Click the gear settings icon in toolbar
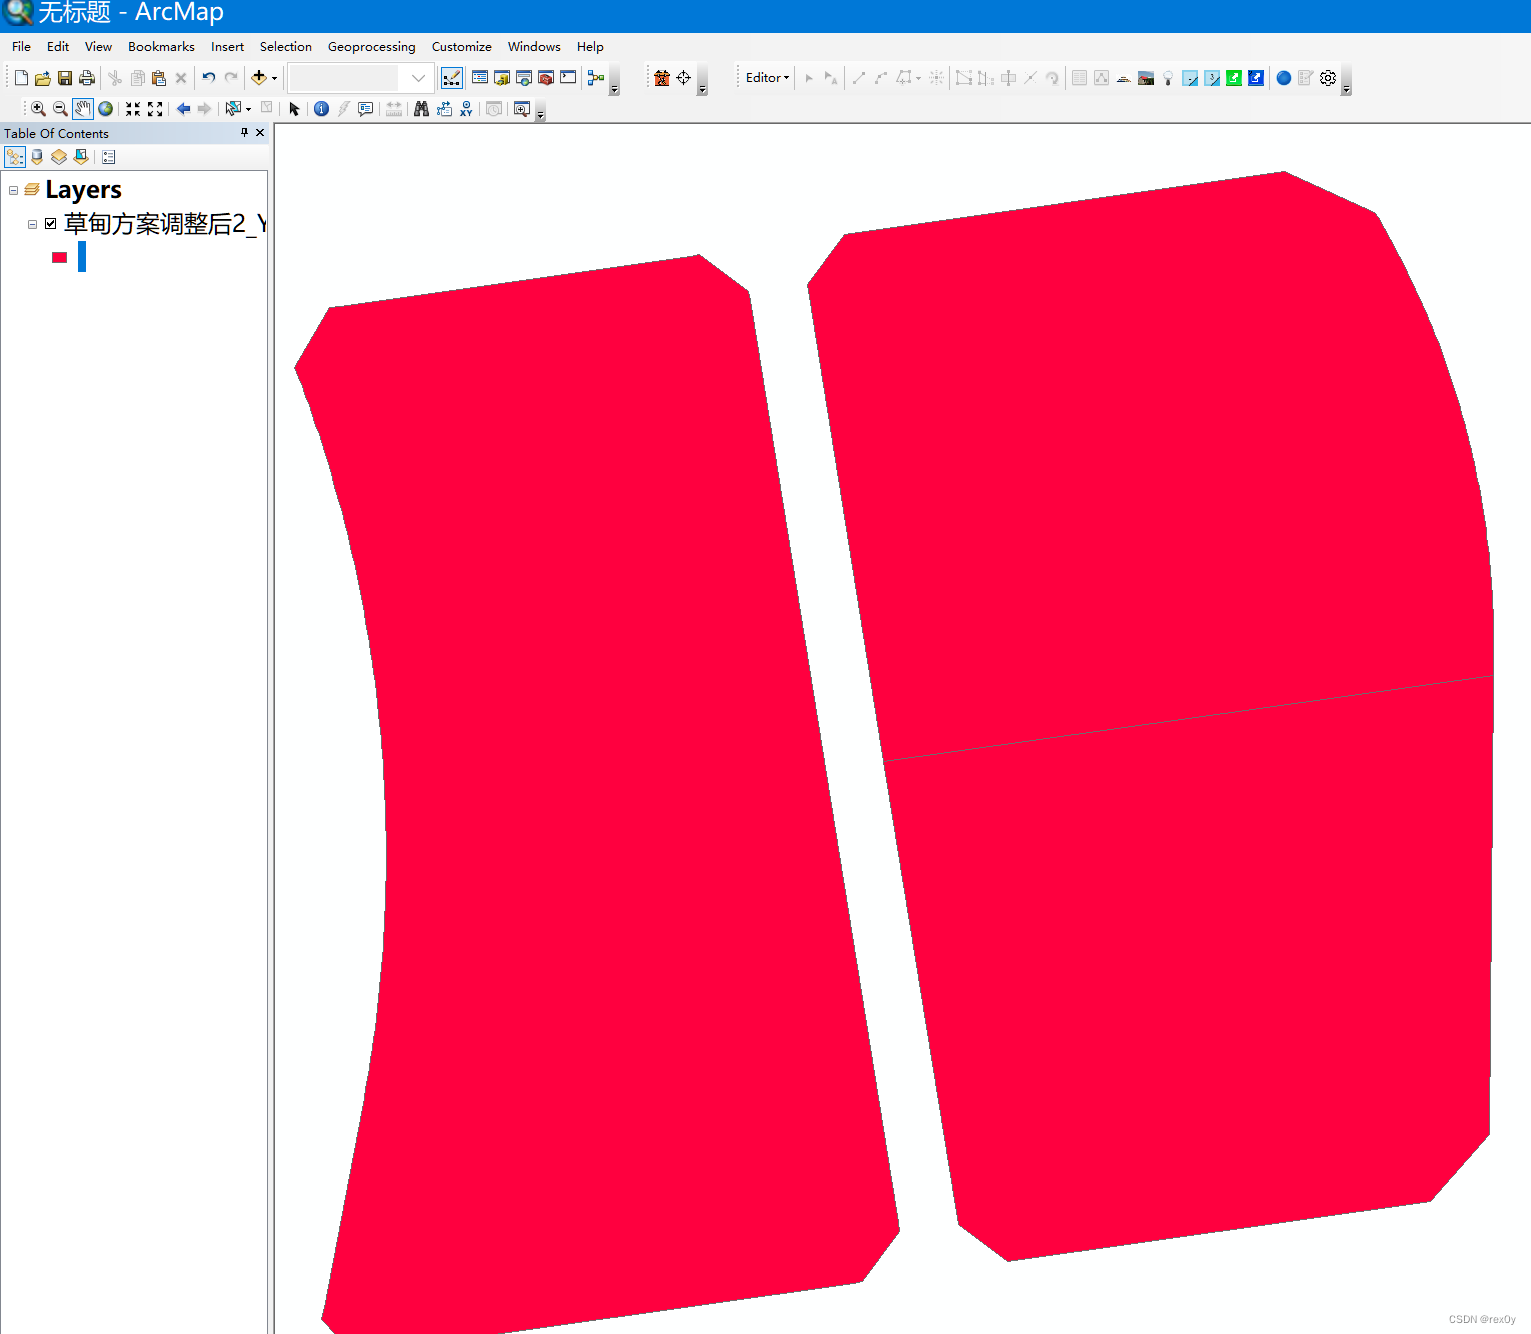Viewport: 1531px width, 1334px height. point(1328,78)
